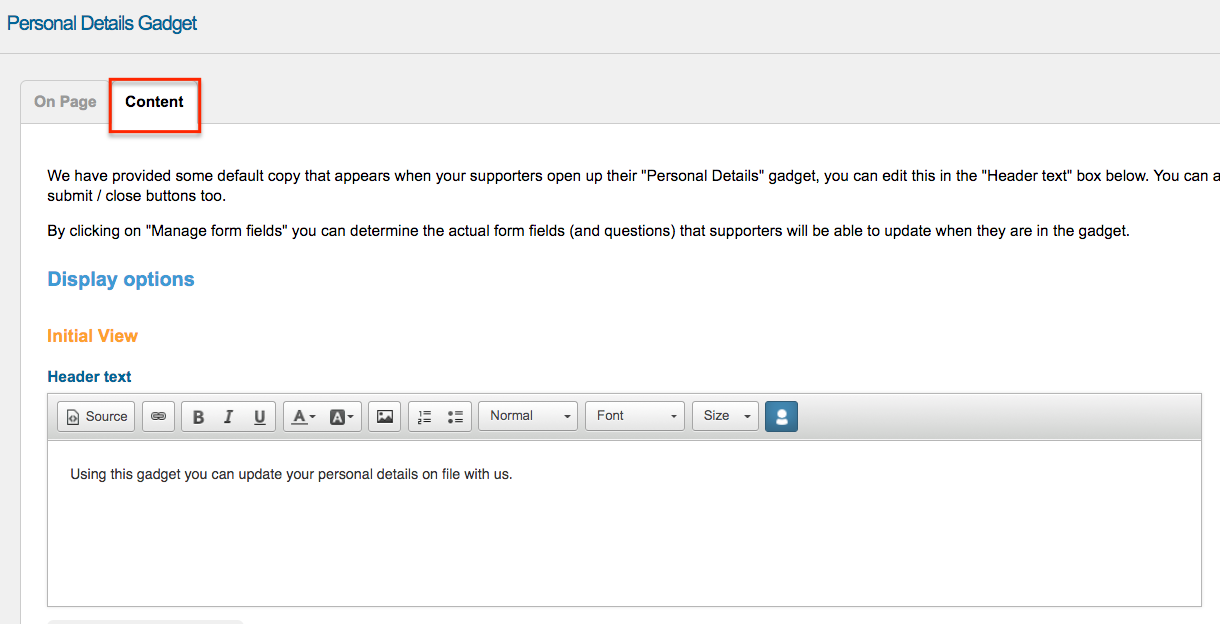1220x624 pixels.
Task: Toggle underline formatting
Action: coord(259,417)
